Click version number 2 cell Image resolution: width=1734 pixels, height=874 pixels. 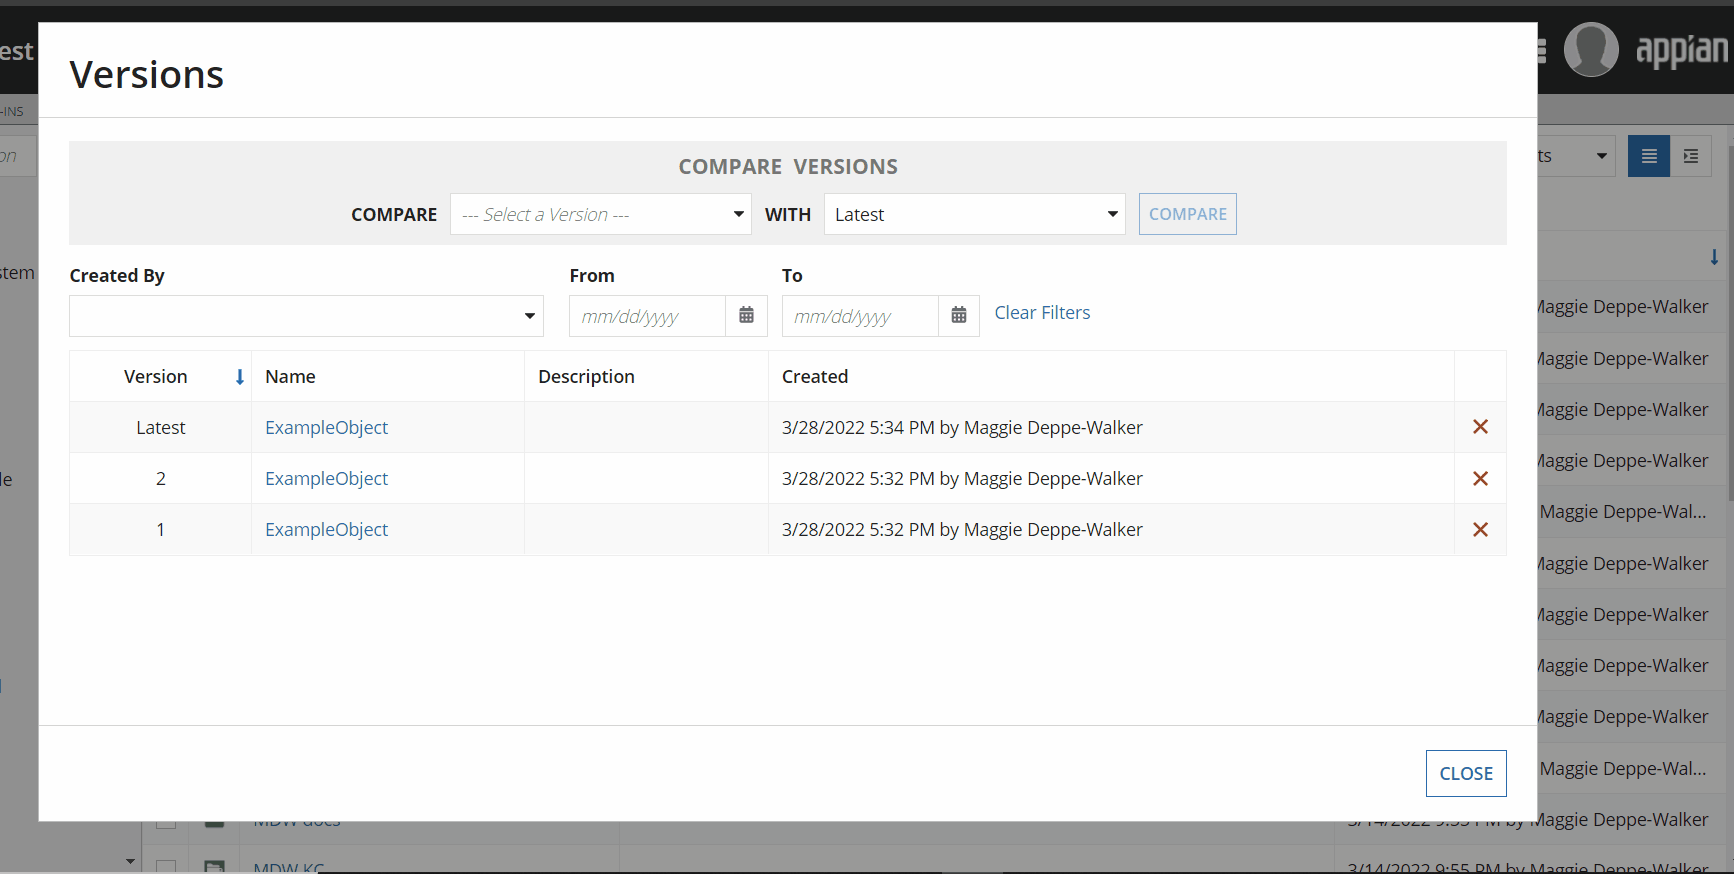pos(160,478)
